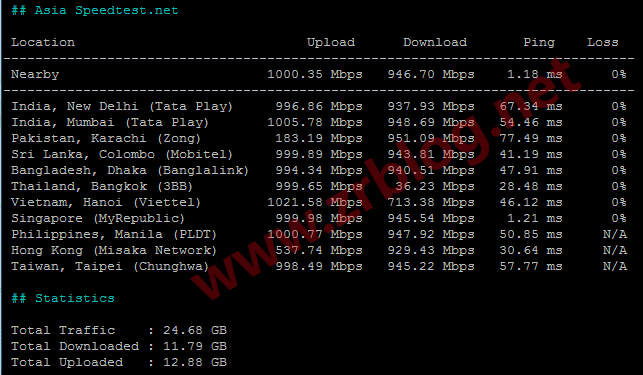Viewport: 643px width, 375px height.
Task: Click Dhaka ping '47.91 ms'
Action: pyautogui.click(x=531, y=170)
